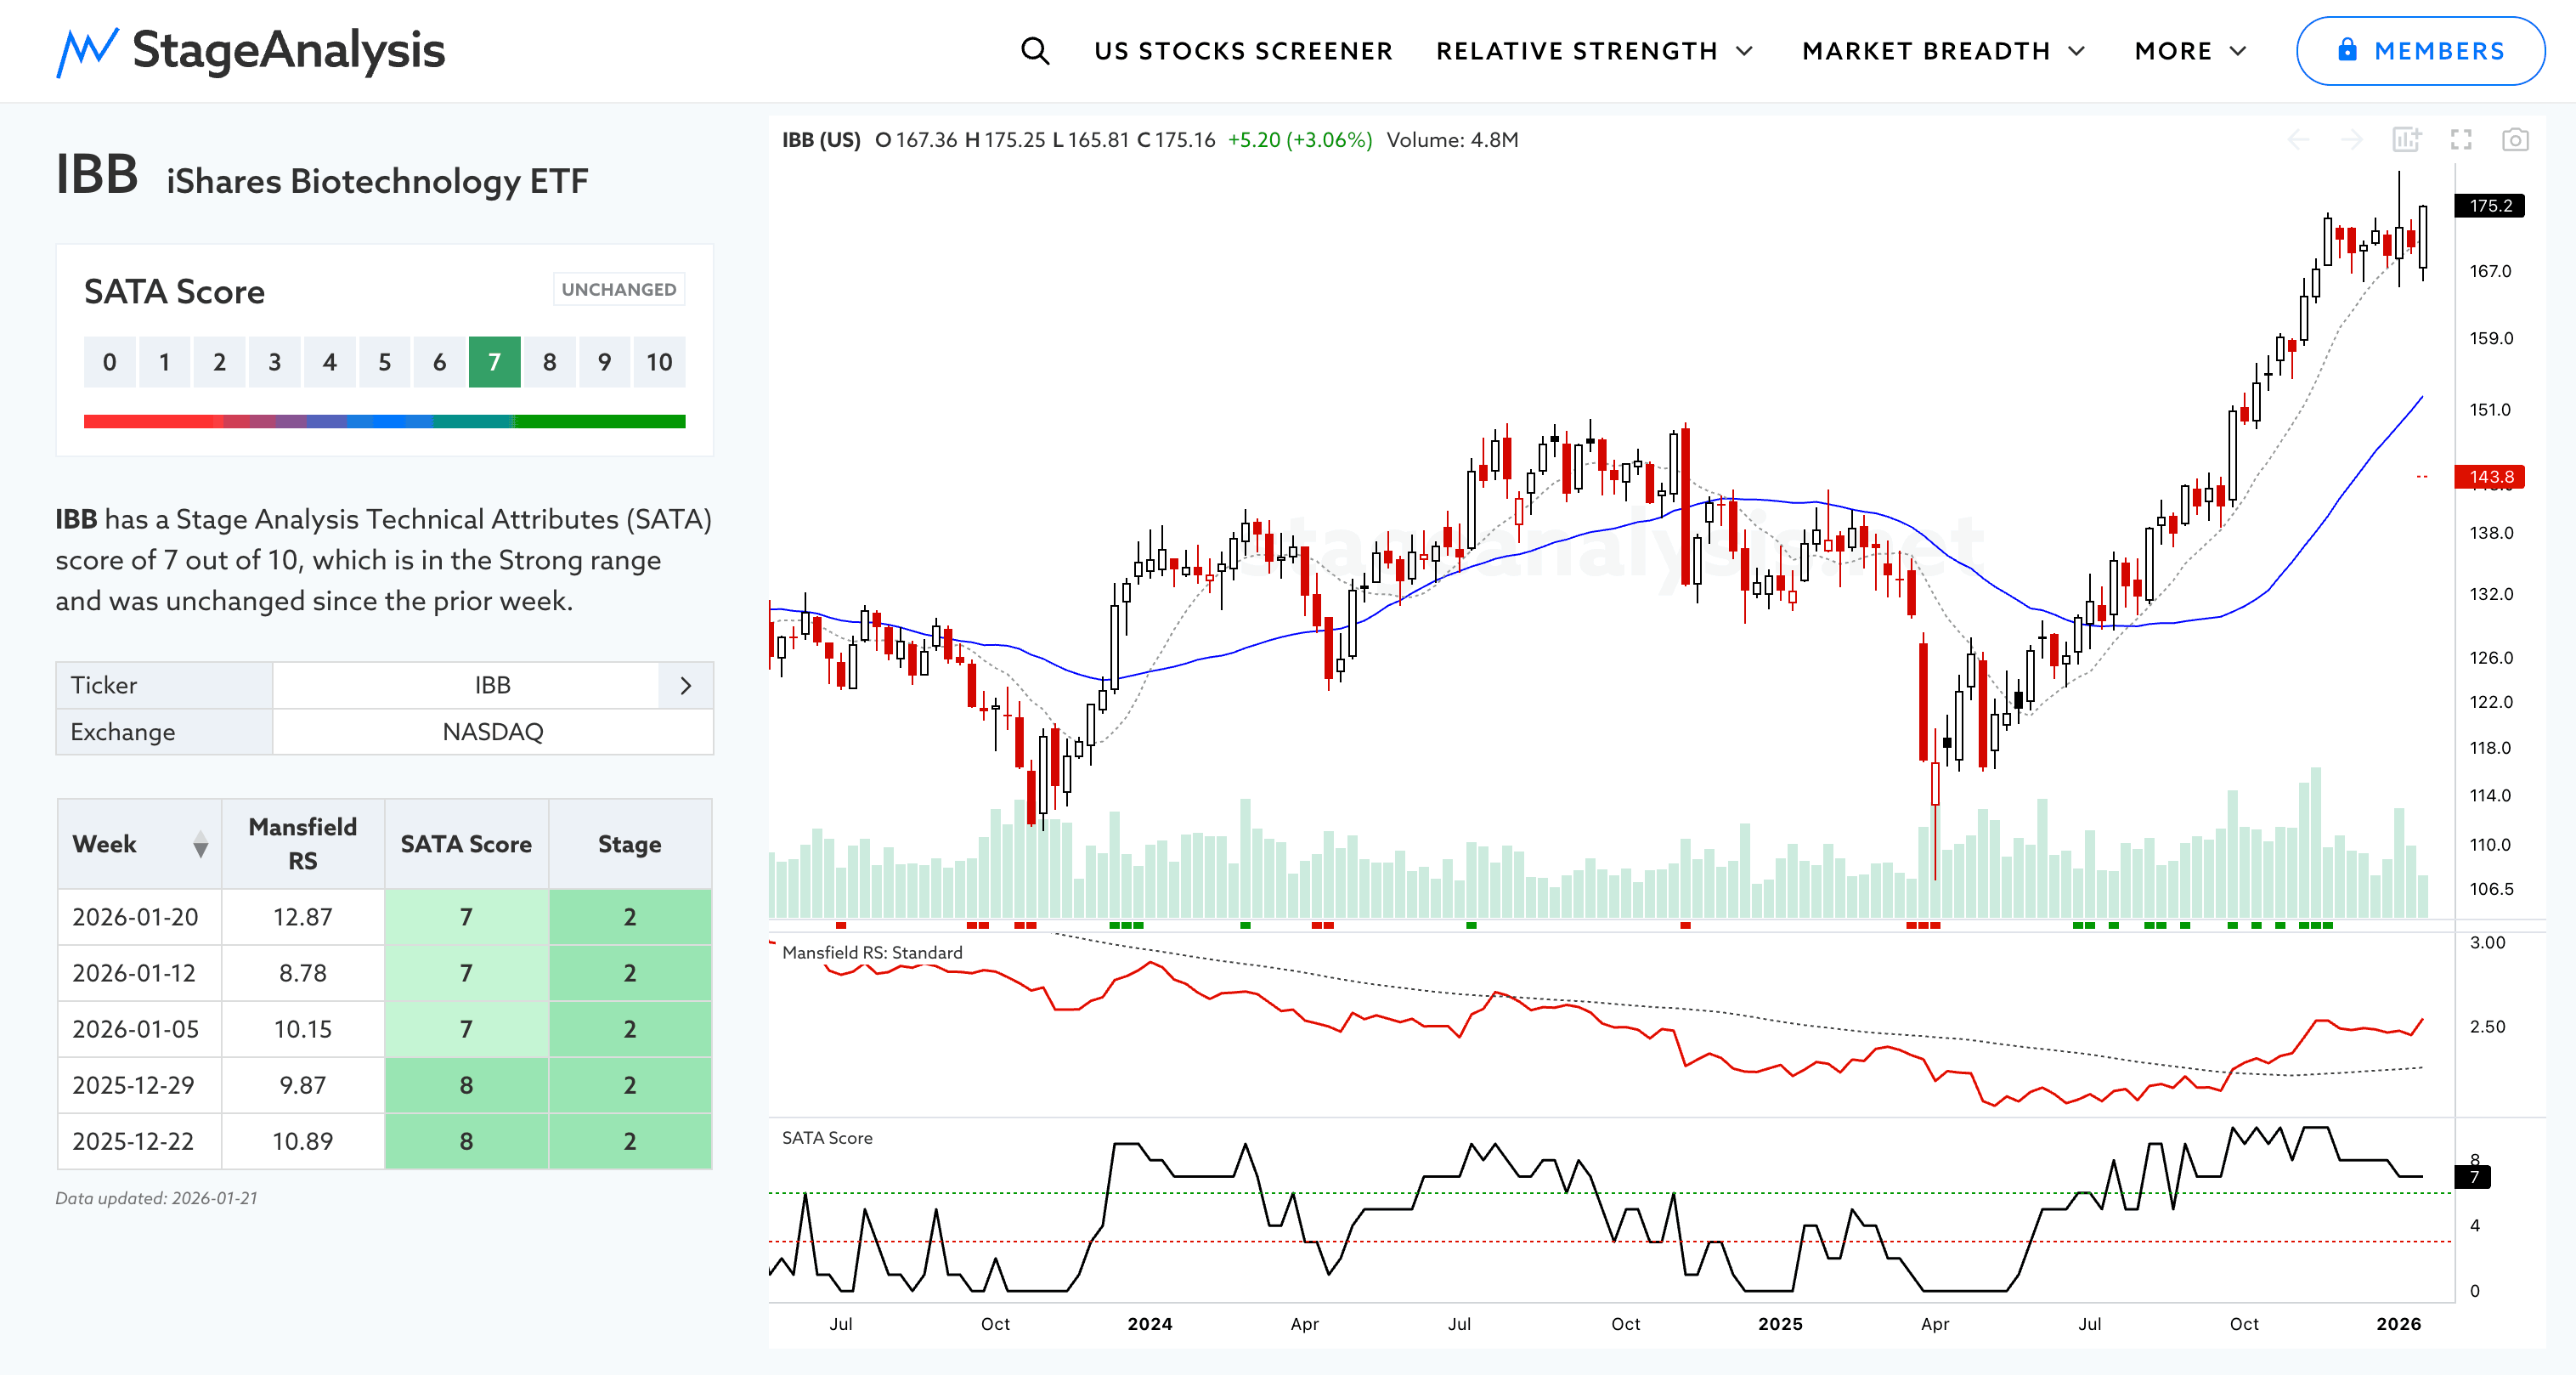Image resolution: width=2576 pixels, height=1375 pixels.
Task: Click the add indicator chart icon
Action: 2406,140
